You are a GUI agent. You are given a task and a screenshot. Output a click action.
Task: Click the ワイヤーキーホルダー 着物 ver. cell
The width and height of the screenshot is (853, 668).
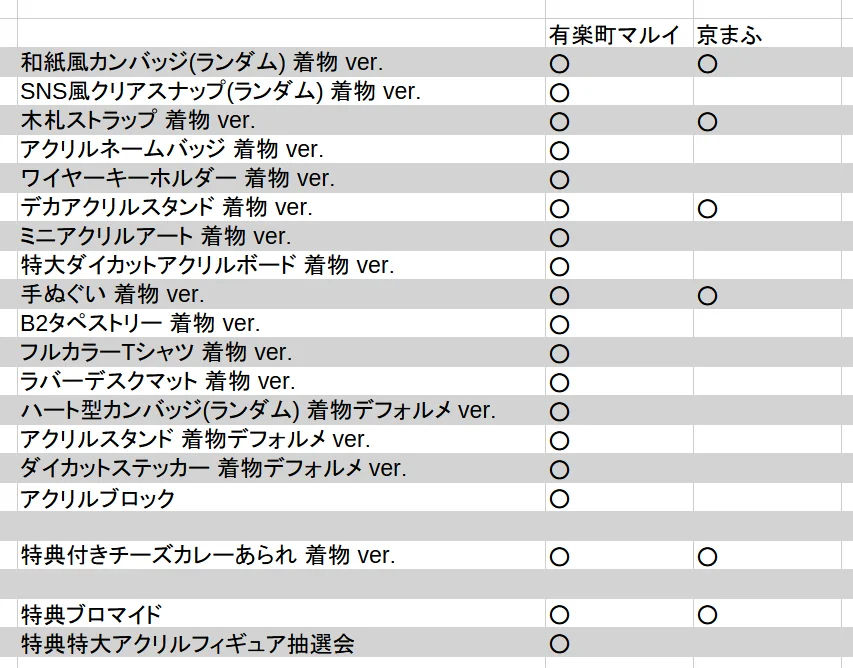[281, 178]
